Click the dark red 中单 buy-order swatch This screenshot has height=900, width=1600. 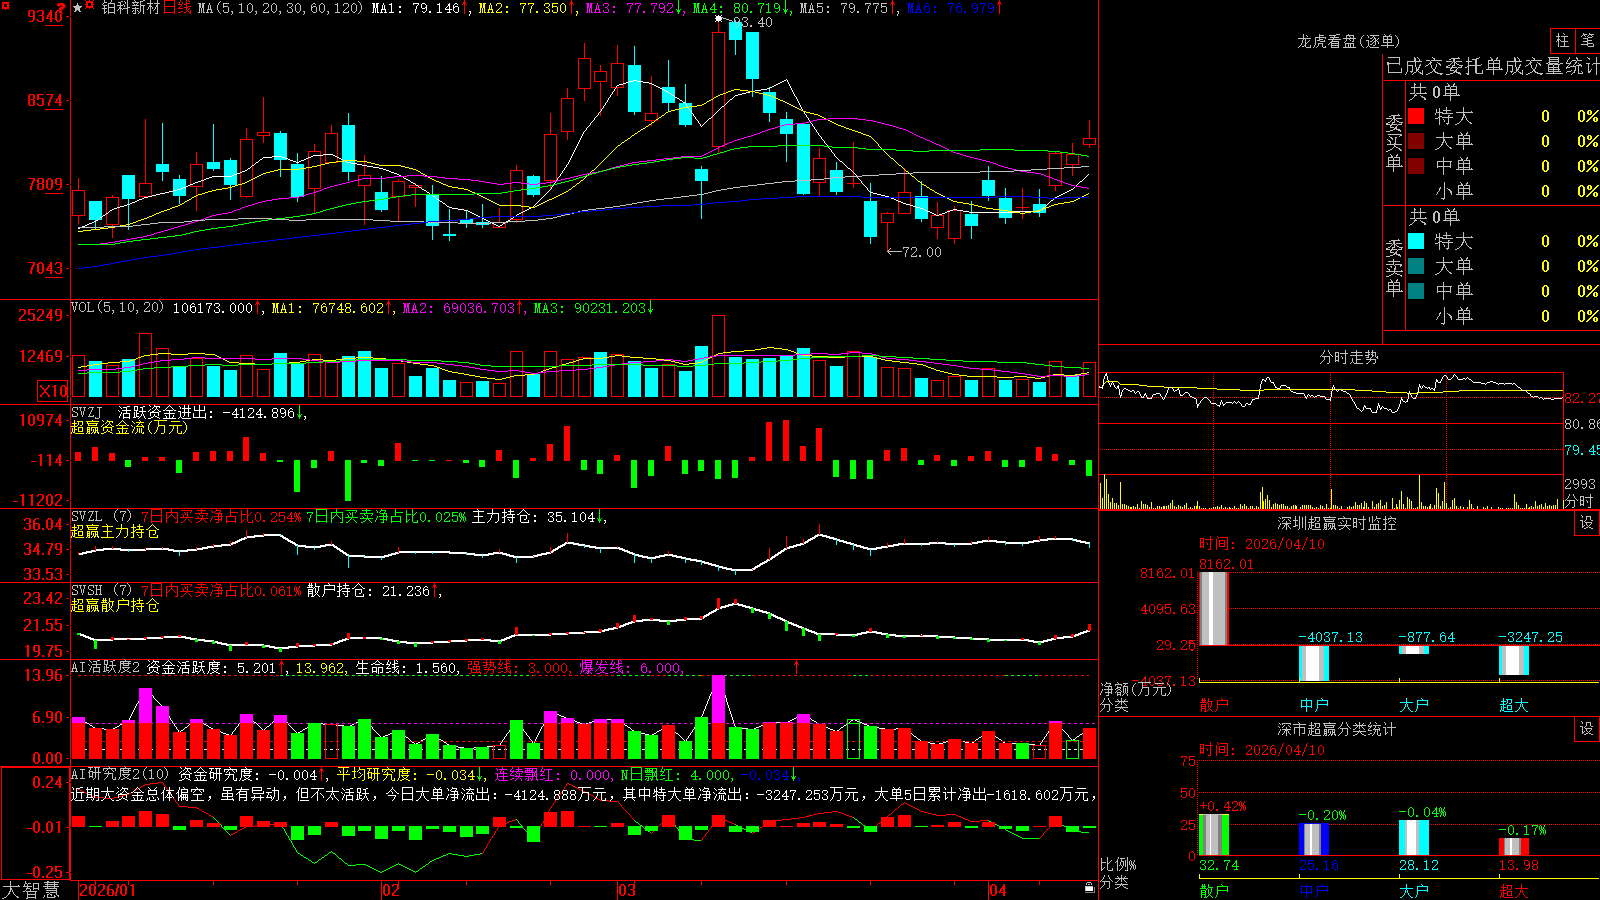(1416, 165)
